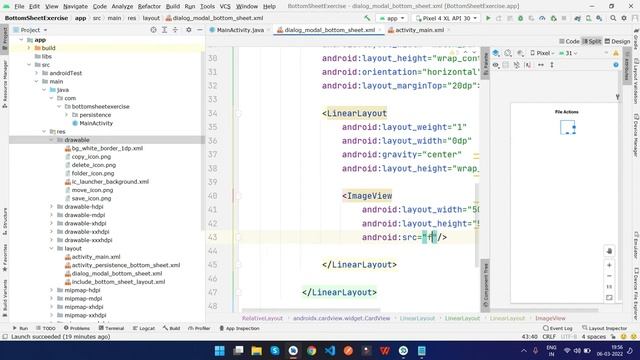Toggle Structure tool window on left edge
This screenshot has width=640, height=360.
(4, 221)
